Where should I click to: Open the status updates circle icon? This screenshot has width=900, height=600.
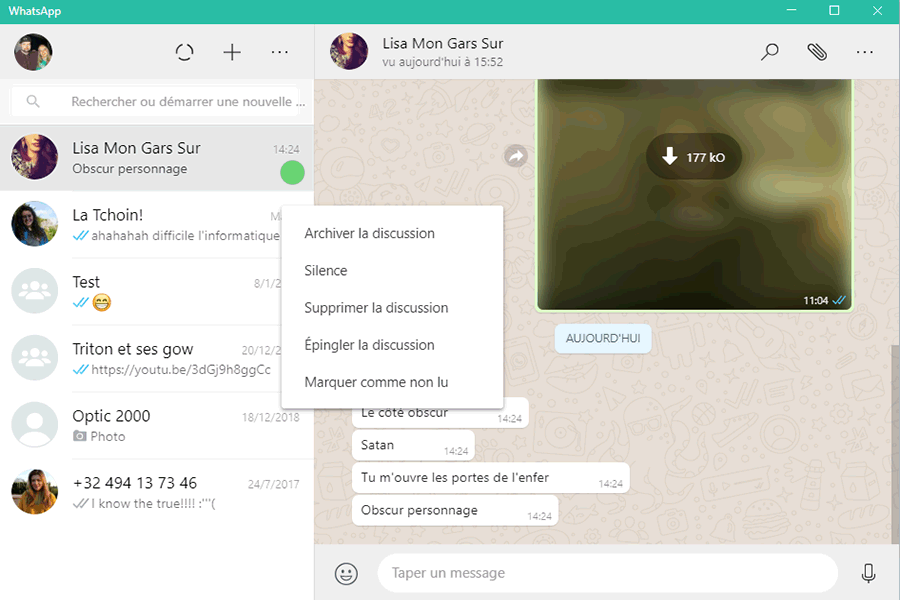184,53
